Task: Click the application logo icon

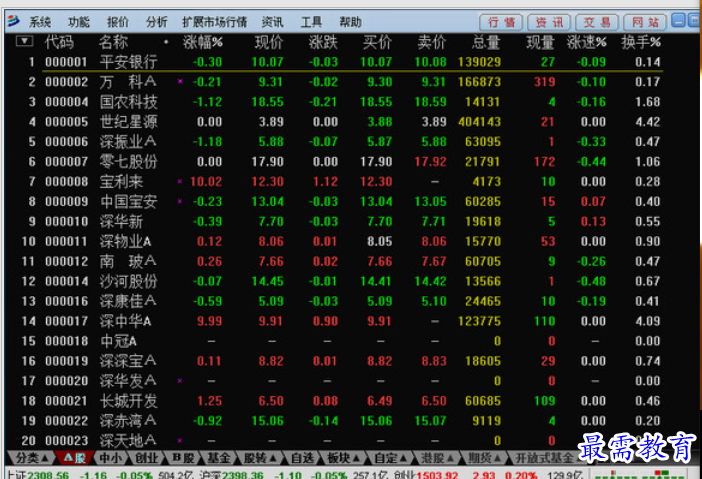Action: (x=13, y=20)
